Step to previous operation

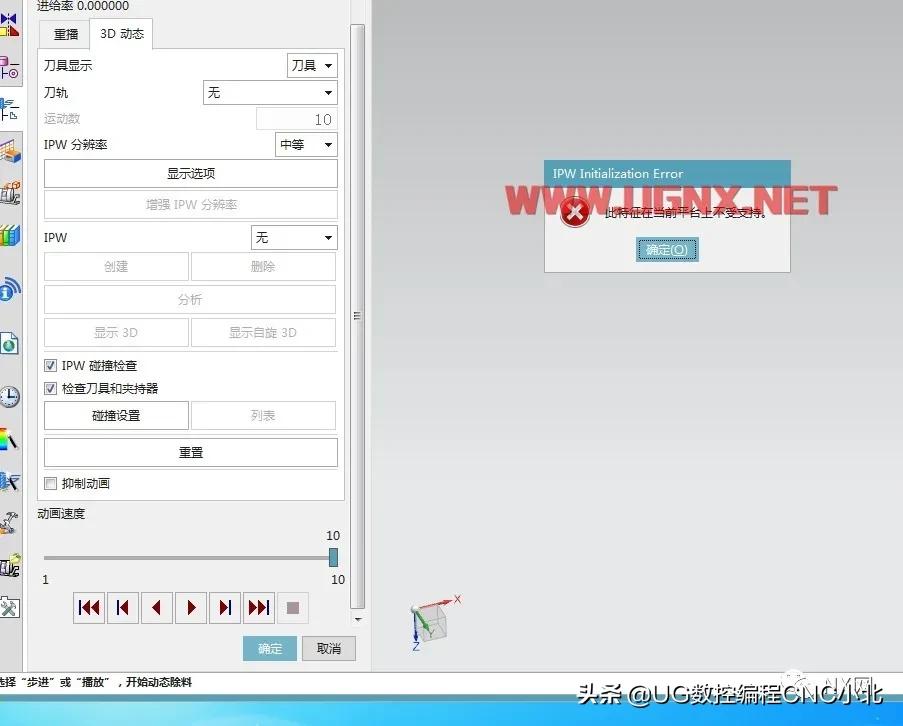coord(123,607)
